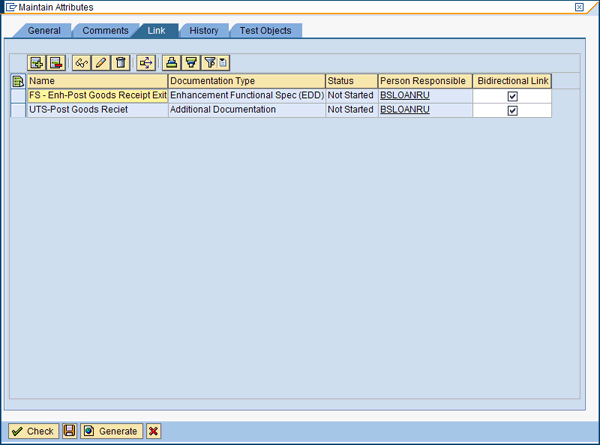Image resolution: width=600 pixels, height=445 pixels.
Task: Click the insert row icon in toolbar
Action: (x=38, y=63)
